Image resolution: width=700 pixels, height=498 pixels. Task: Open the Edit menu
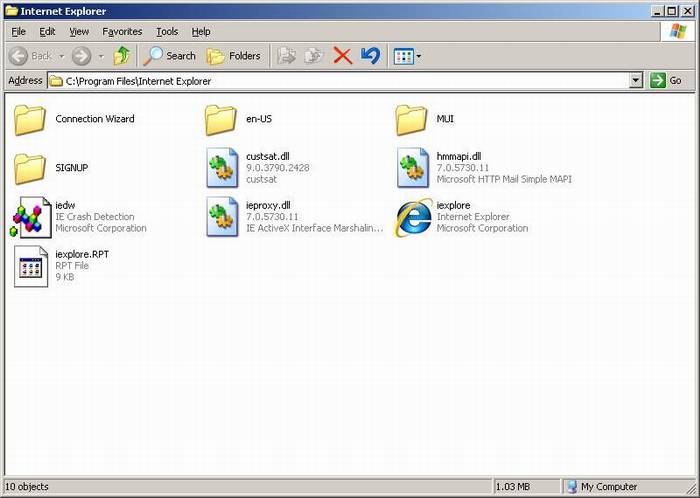pyautogui.click(x=47, y=32)
